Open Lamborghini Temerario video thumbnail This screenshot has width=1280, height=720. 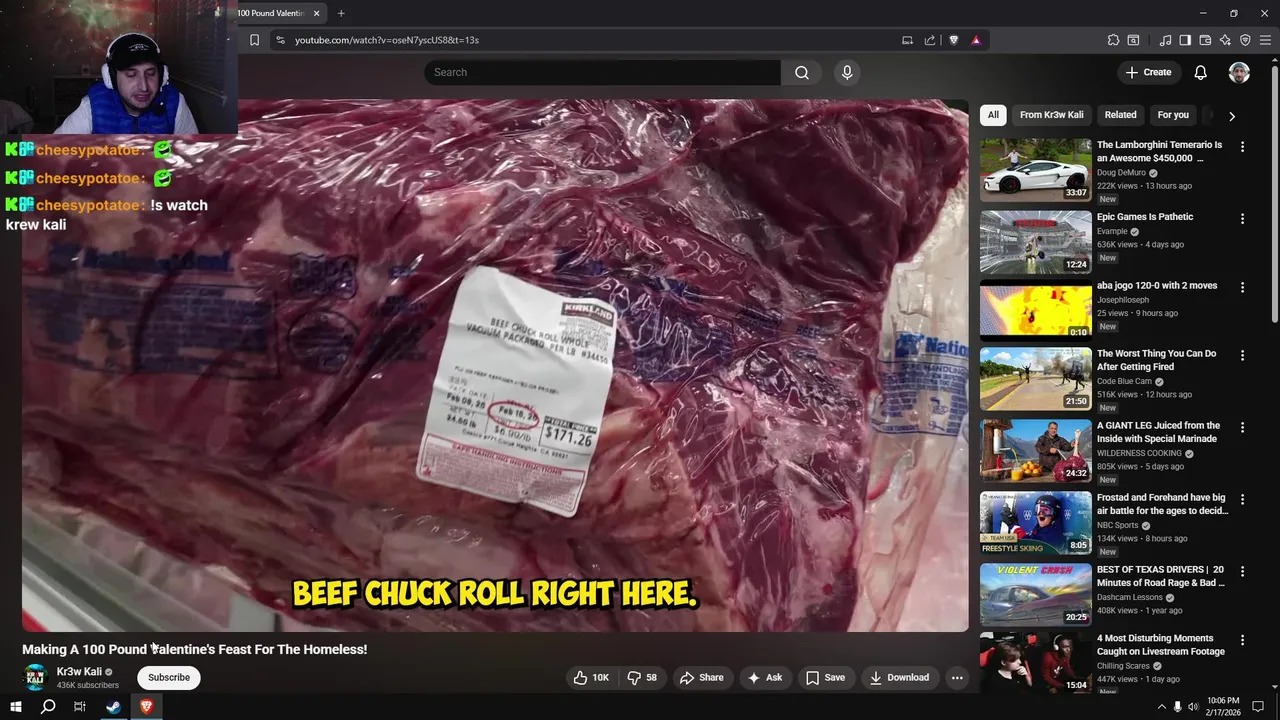[1035, 170]
